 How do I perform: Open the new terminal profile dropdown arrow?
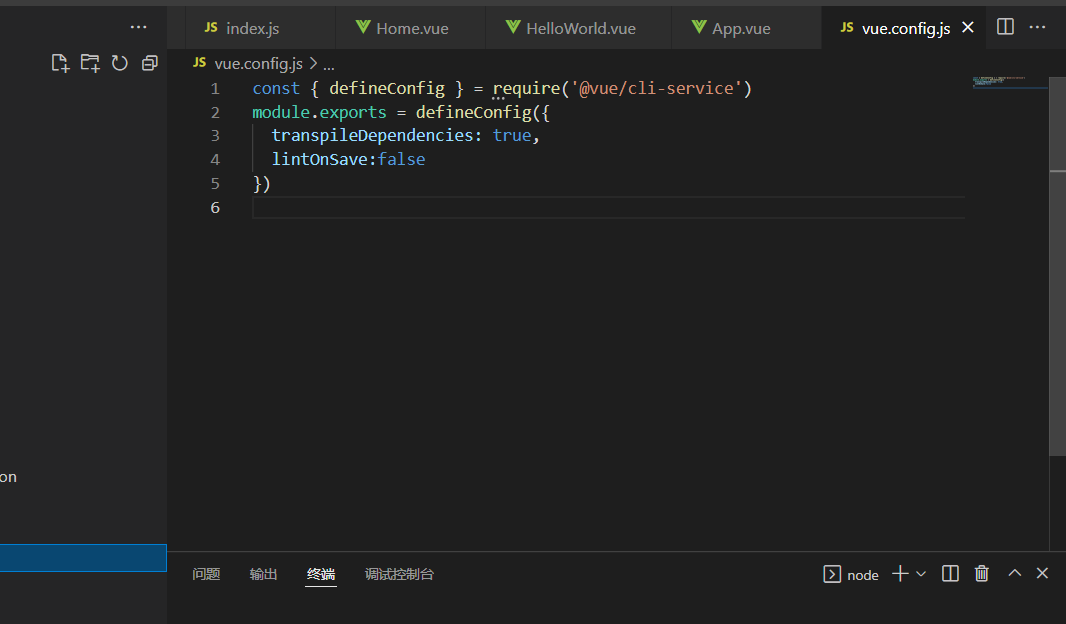(x=921, y=574)
